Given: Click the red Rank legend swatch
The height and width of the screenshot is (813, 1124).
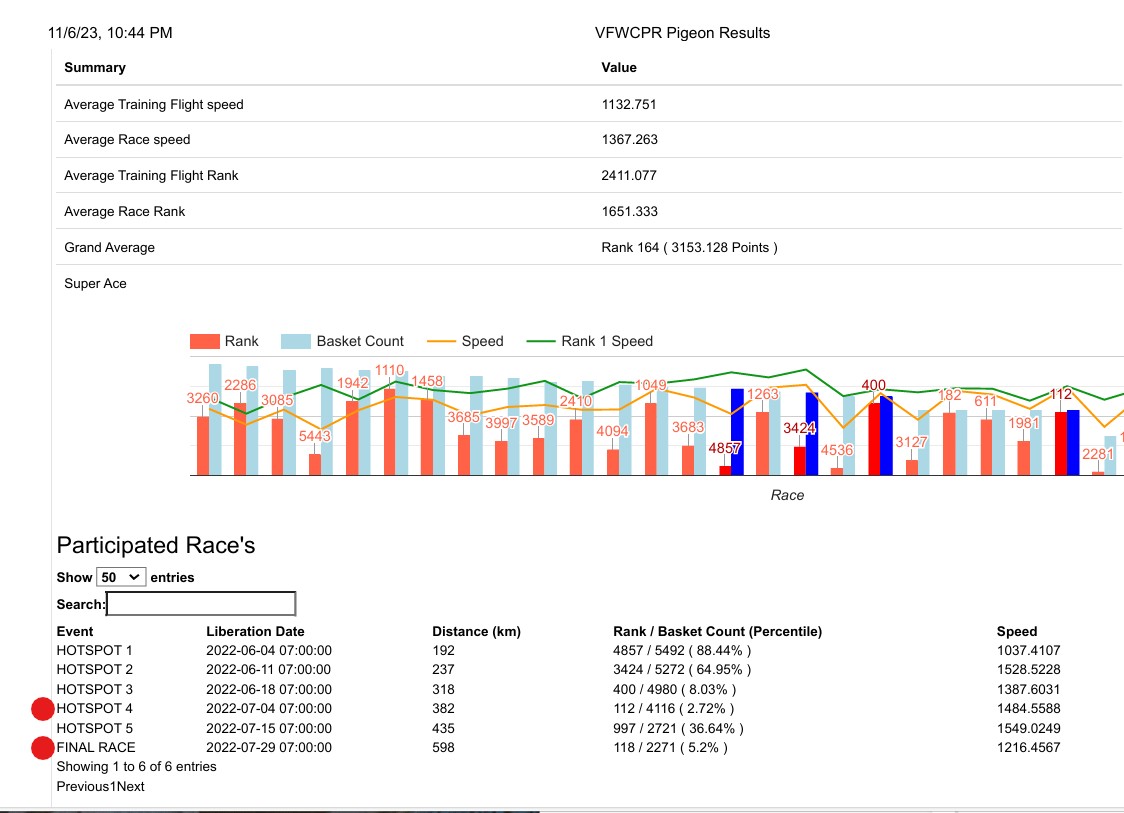Looking at the screenshot, I should point(204,341).
